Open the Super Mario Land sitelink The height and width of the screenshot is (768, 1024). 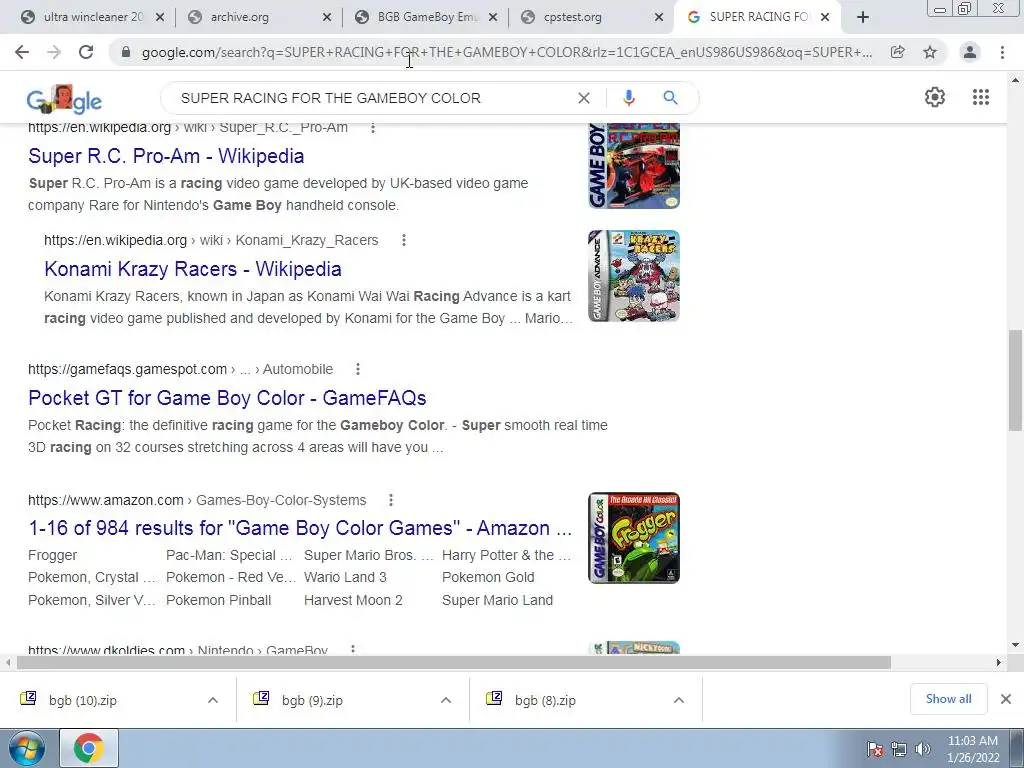tap(497, 600)
